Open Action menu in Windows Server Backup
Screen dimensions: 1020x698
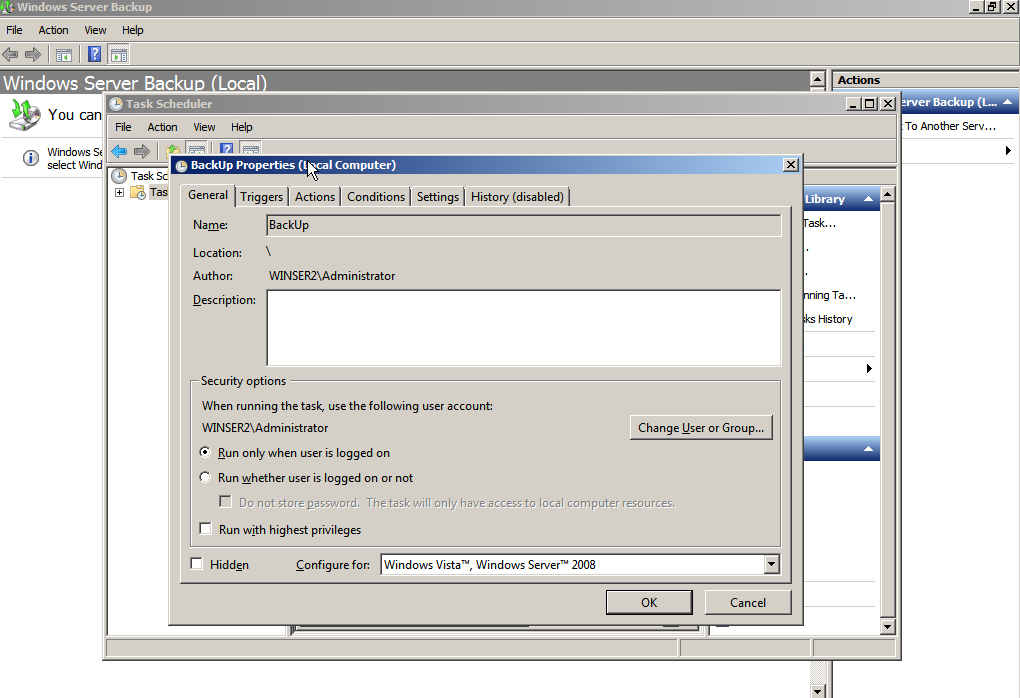click(53, 30)
